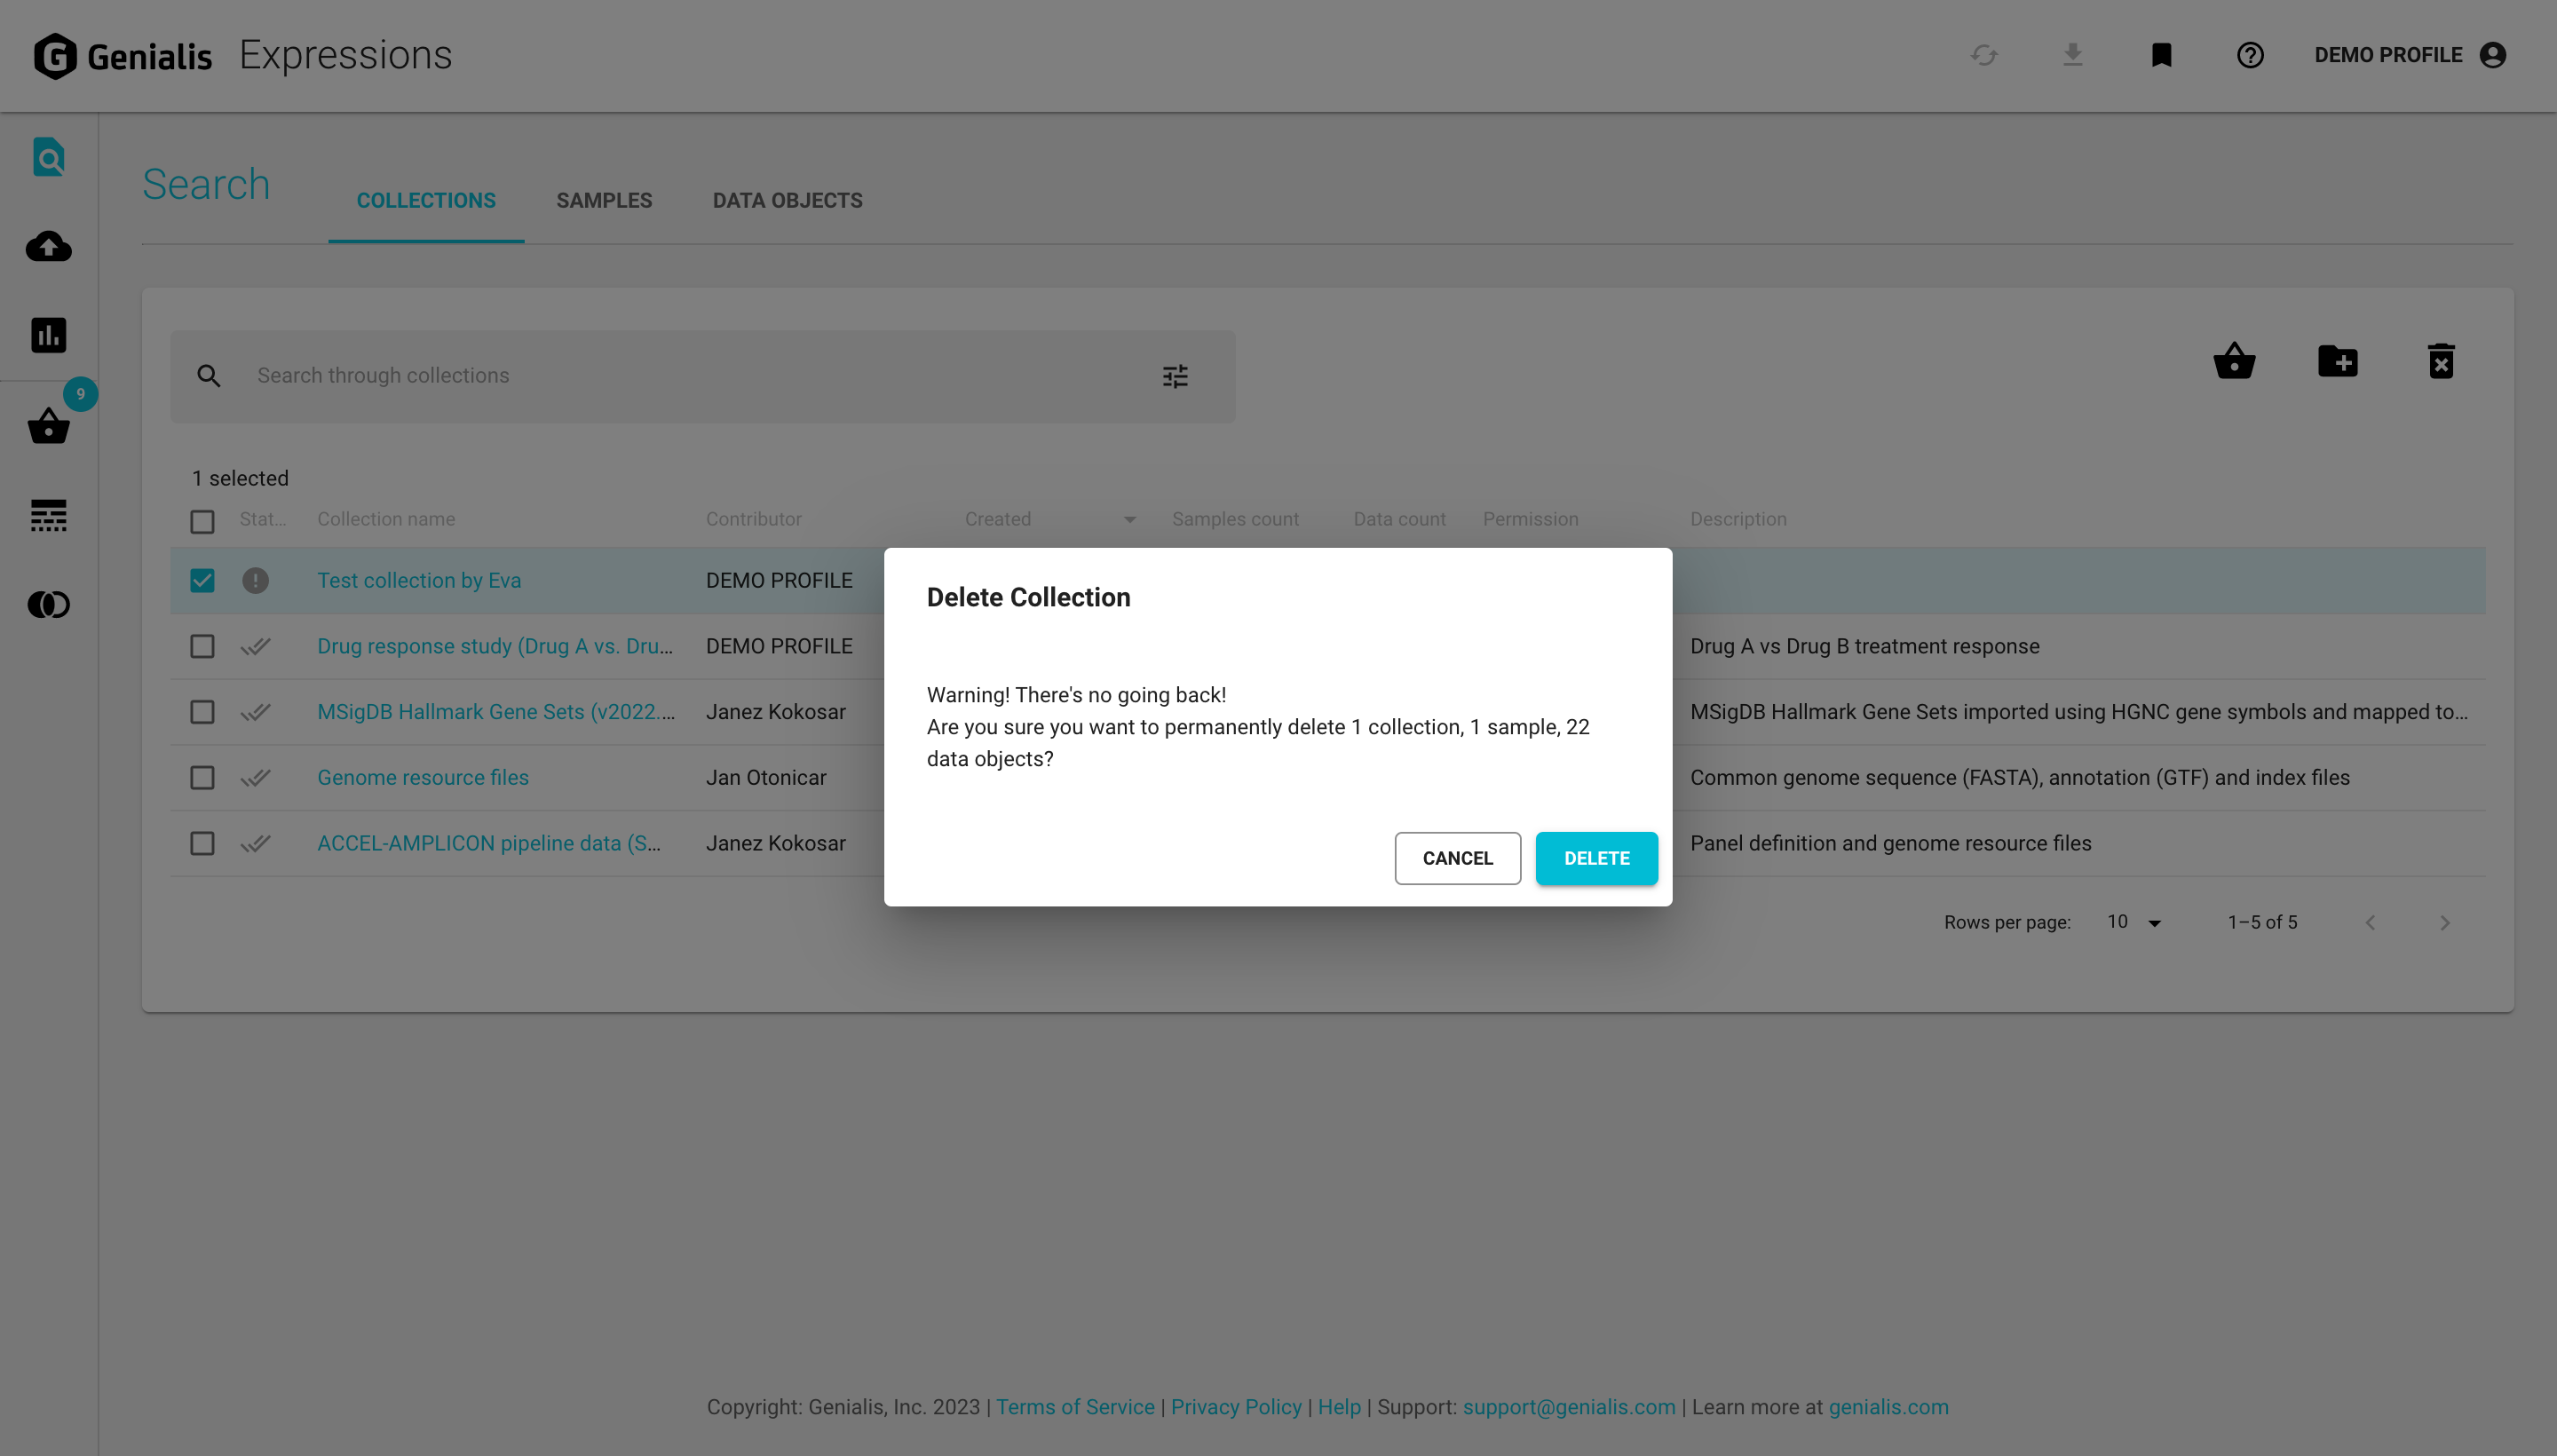The width and height of the screenshot is (2557, 1456).
Task: Switch to the Data Objects tab
Action: pyautogui.click(x=787, y=200)
